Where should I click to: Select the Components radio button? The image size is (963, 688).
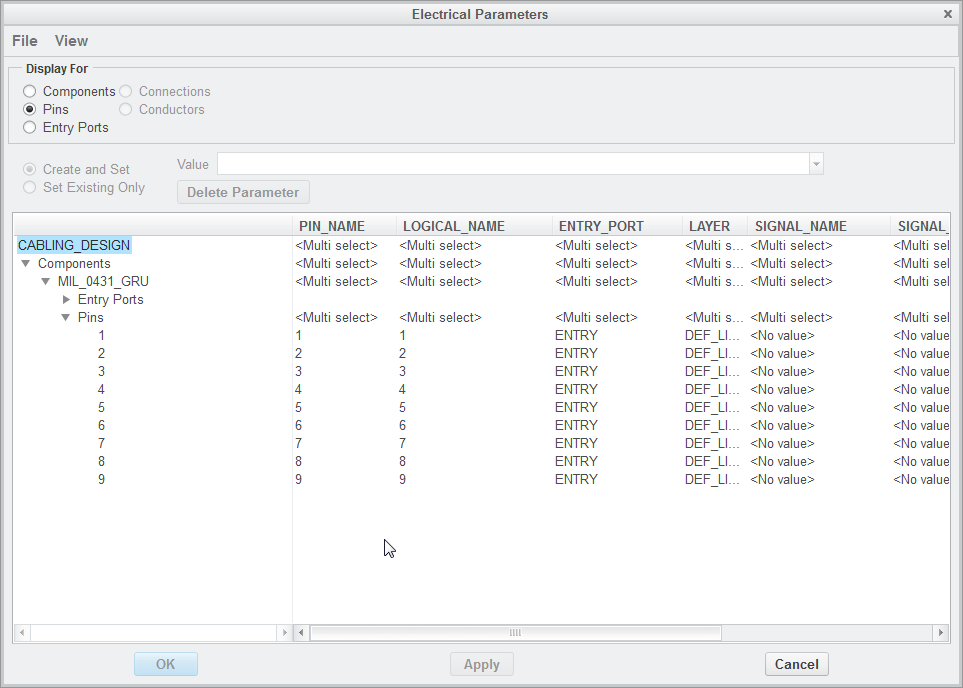coord(29,92)
